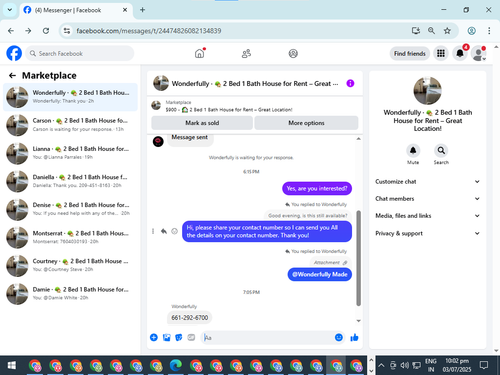Click the Search Facebook field

[x=80, y=53]
